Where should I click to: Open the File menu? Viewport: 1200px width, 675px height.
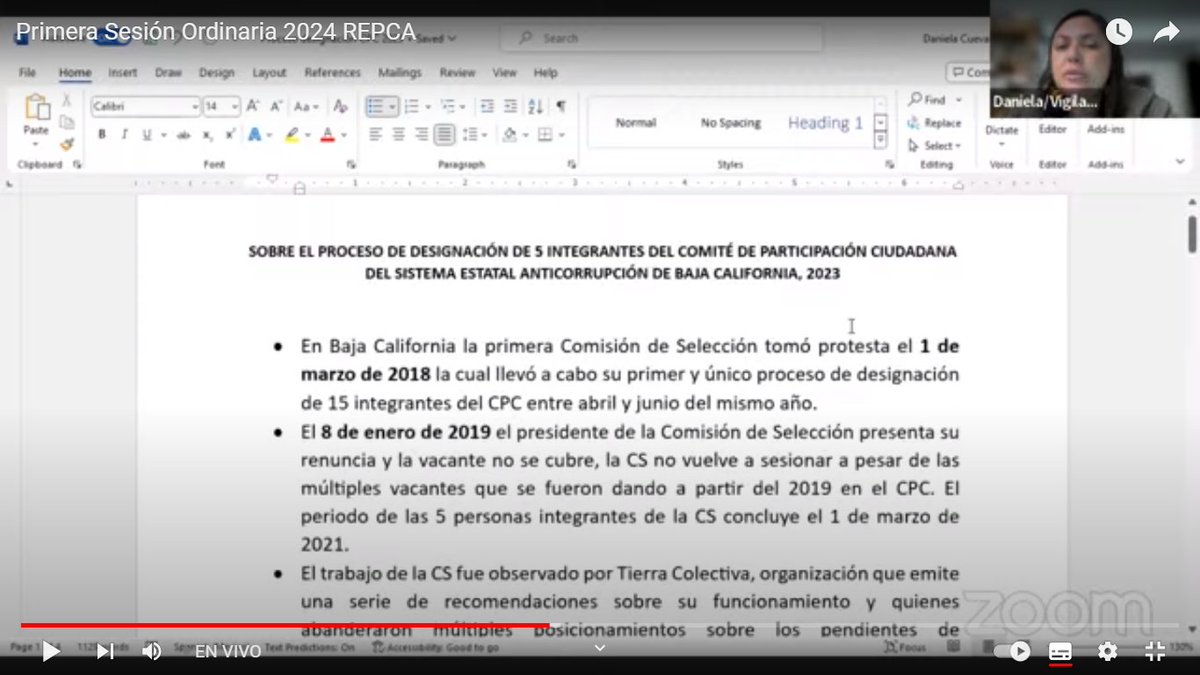coord(27,73)
